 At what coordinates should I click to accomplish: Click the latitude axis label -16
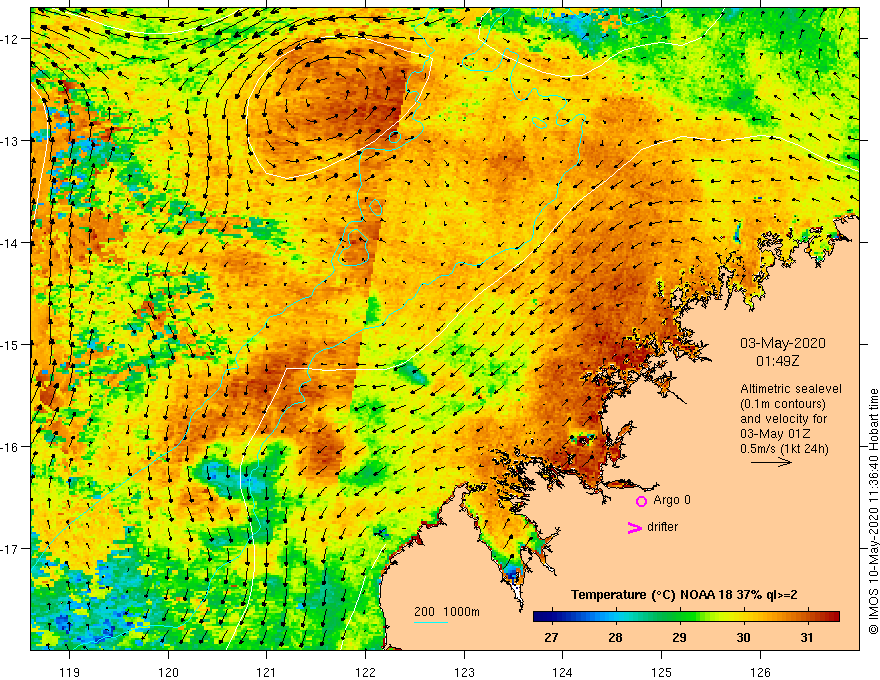11,447
